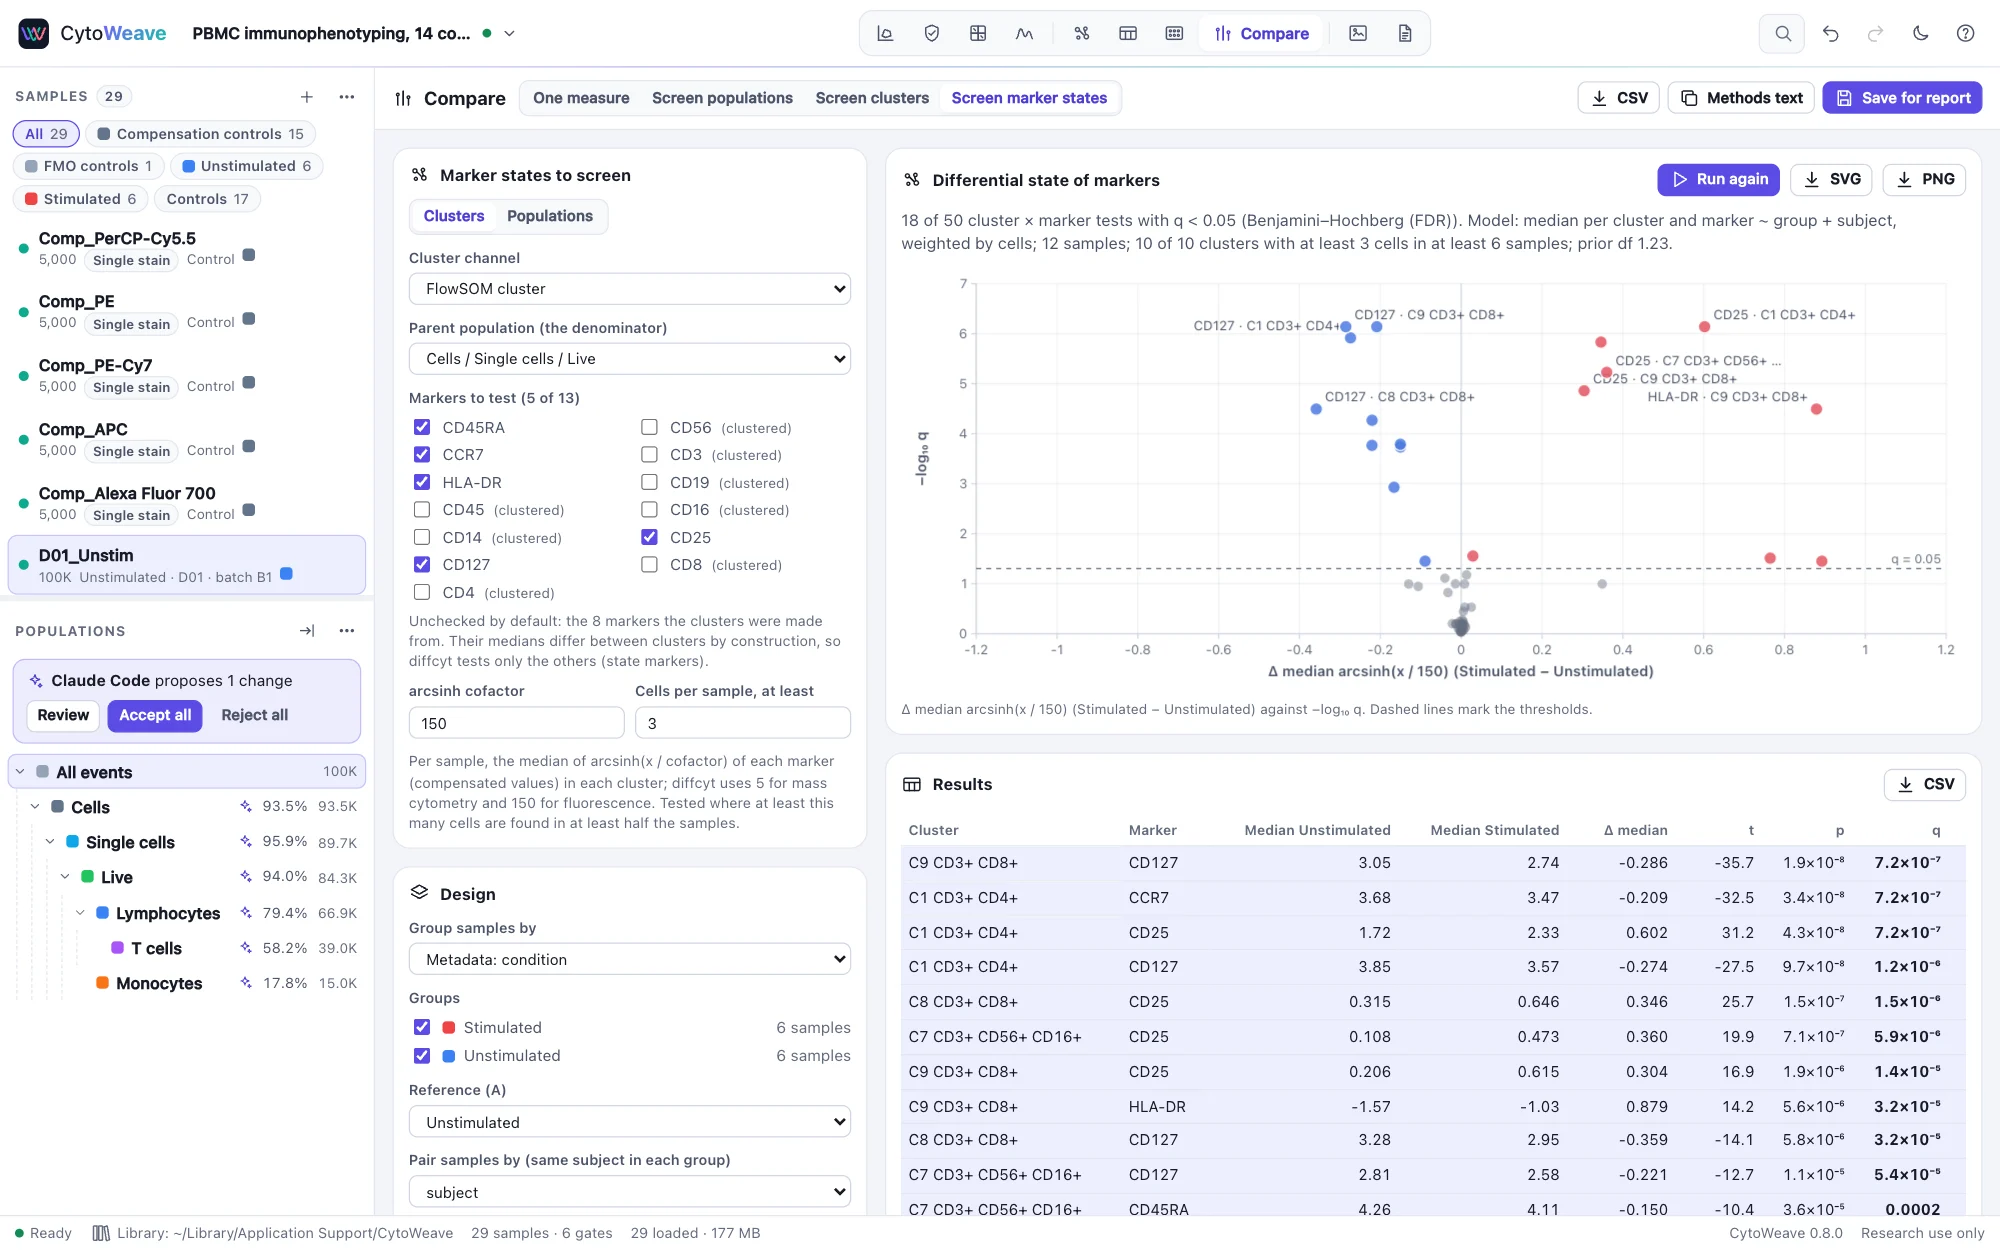
Task: Open the Pair samples by subject dropdown
Action: tap(630, 1192)
